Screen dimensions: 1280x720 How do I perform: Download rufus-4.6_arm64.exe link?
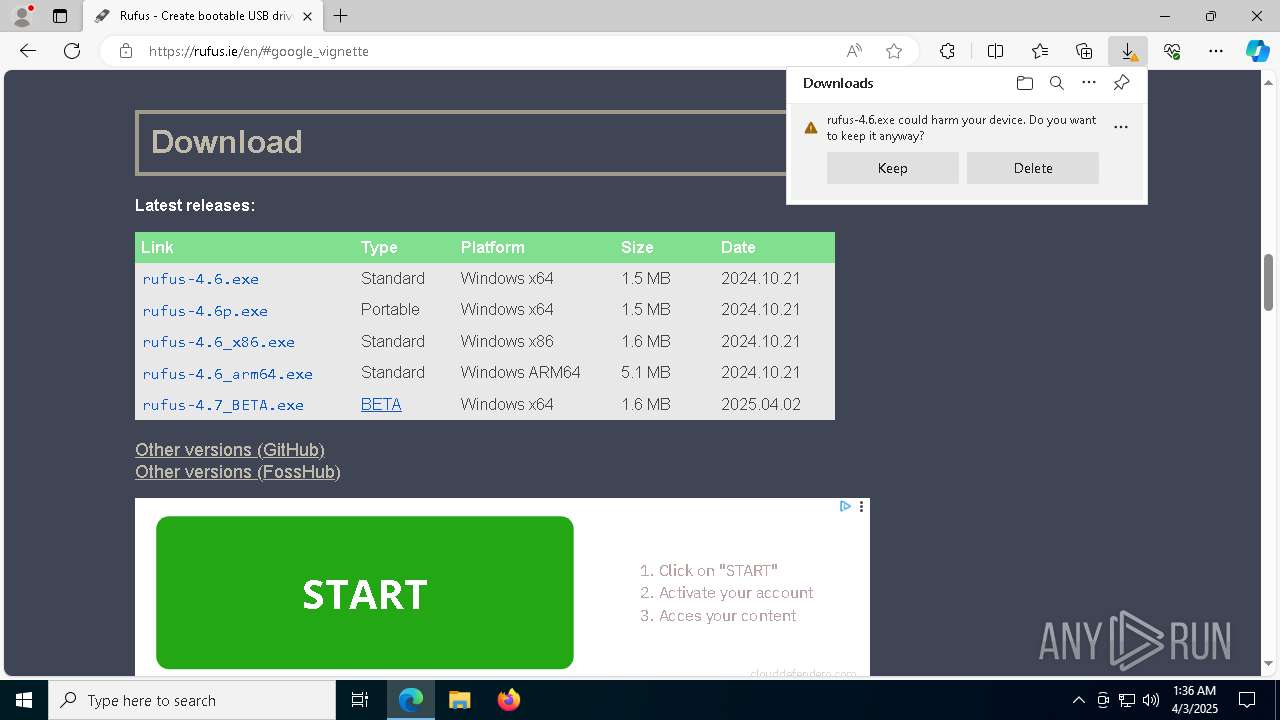pos(228,374)
